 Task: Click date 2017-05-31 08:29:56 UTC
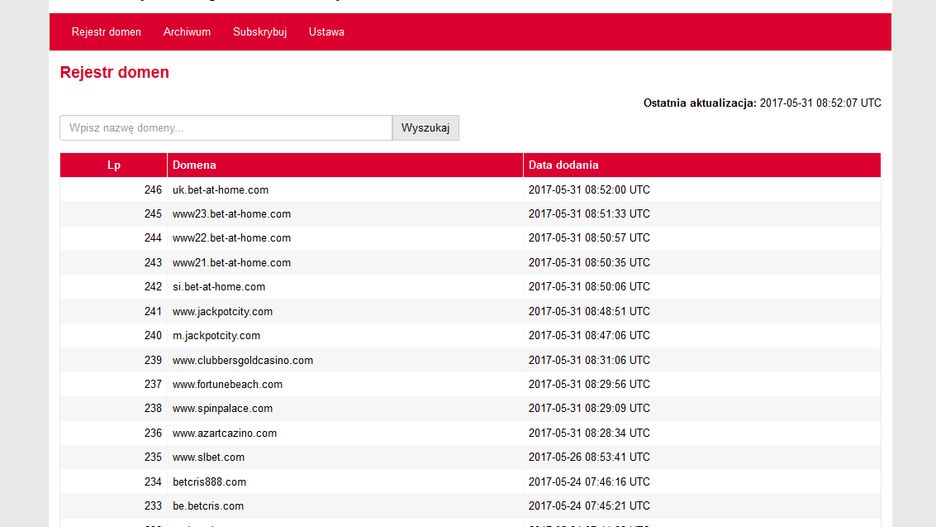tap(589, 384)
